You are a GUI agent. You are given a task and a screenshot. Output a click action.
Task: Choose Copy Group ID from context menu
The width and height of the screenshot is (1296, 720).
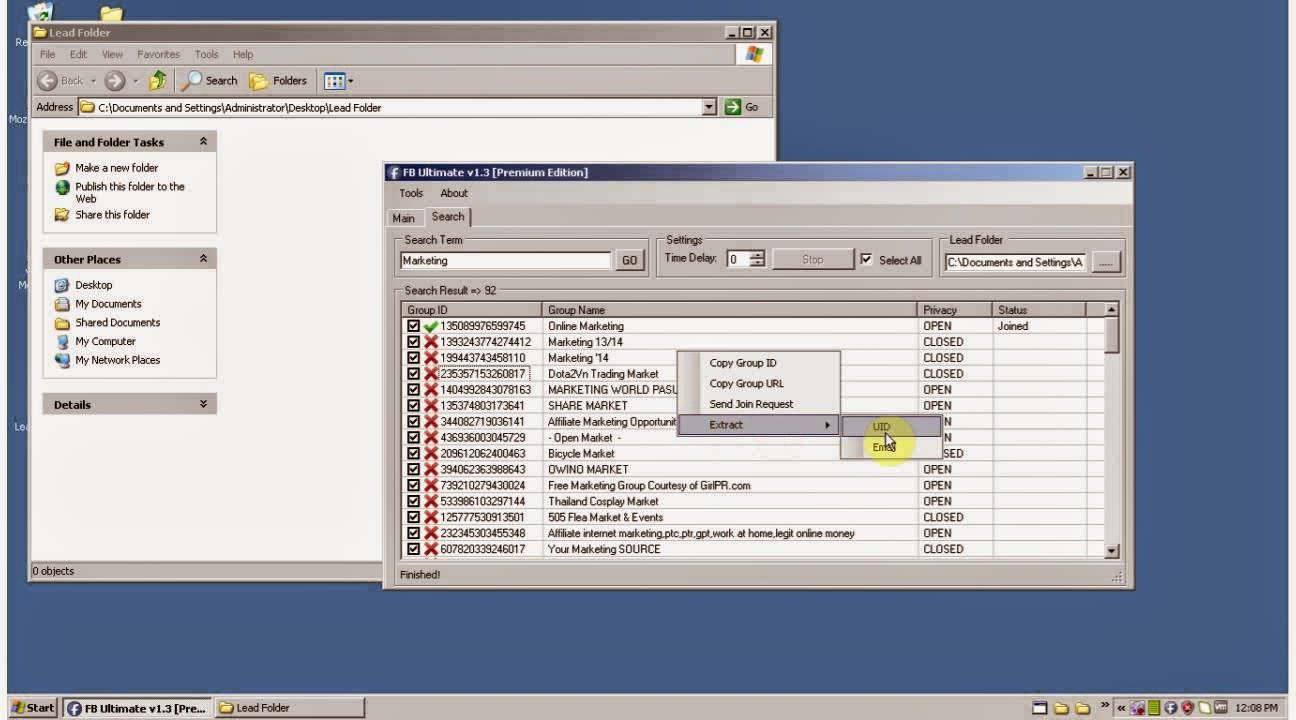pyautogui.click(x=743, y=363)
